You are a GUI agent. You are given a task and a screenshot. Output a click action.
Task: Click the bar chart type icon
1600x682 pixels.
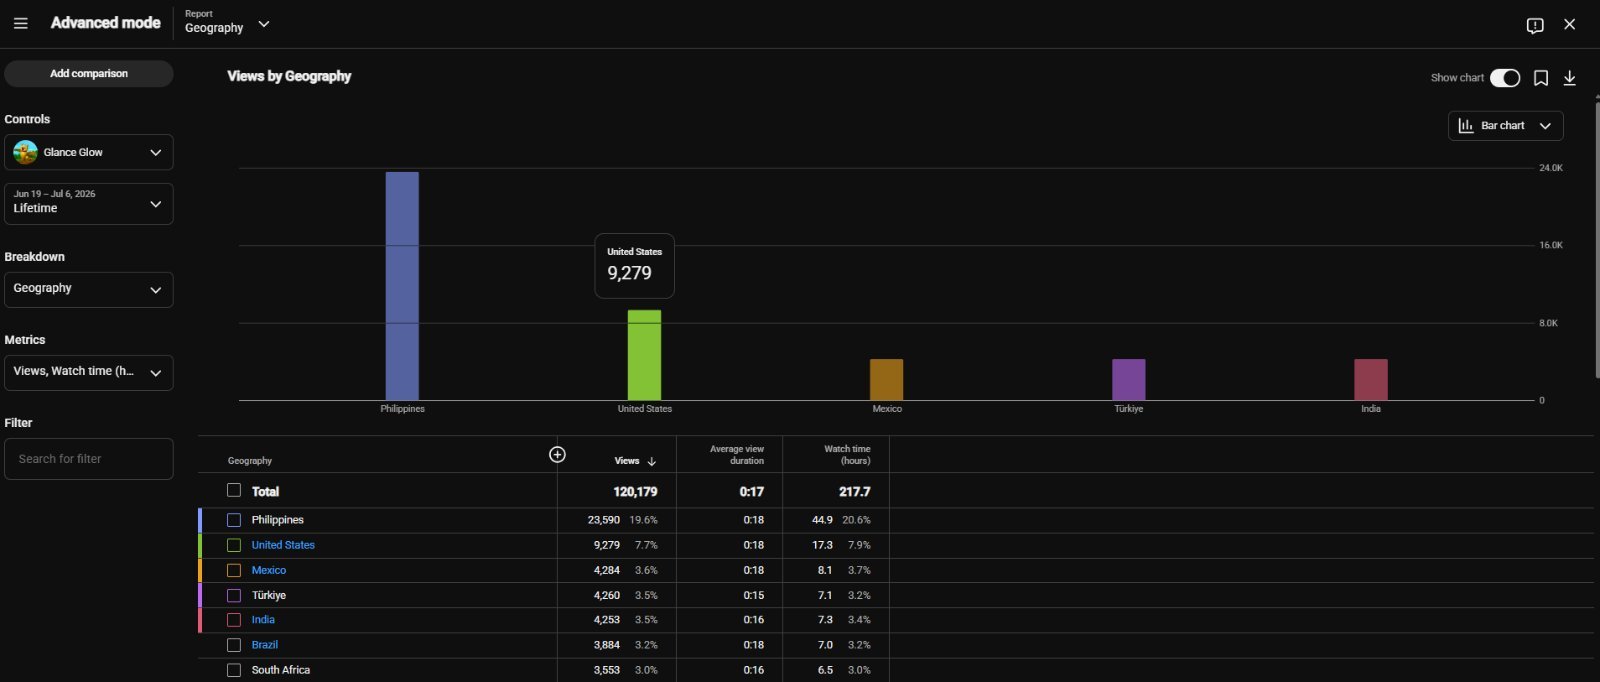coord(1466,126)
